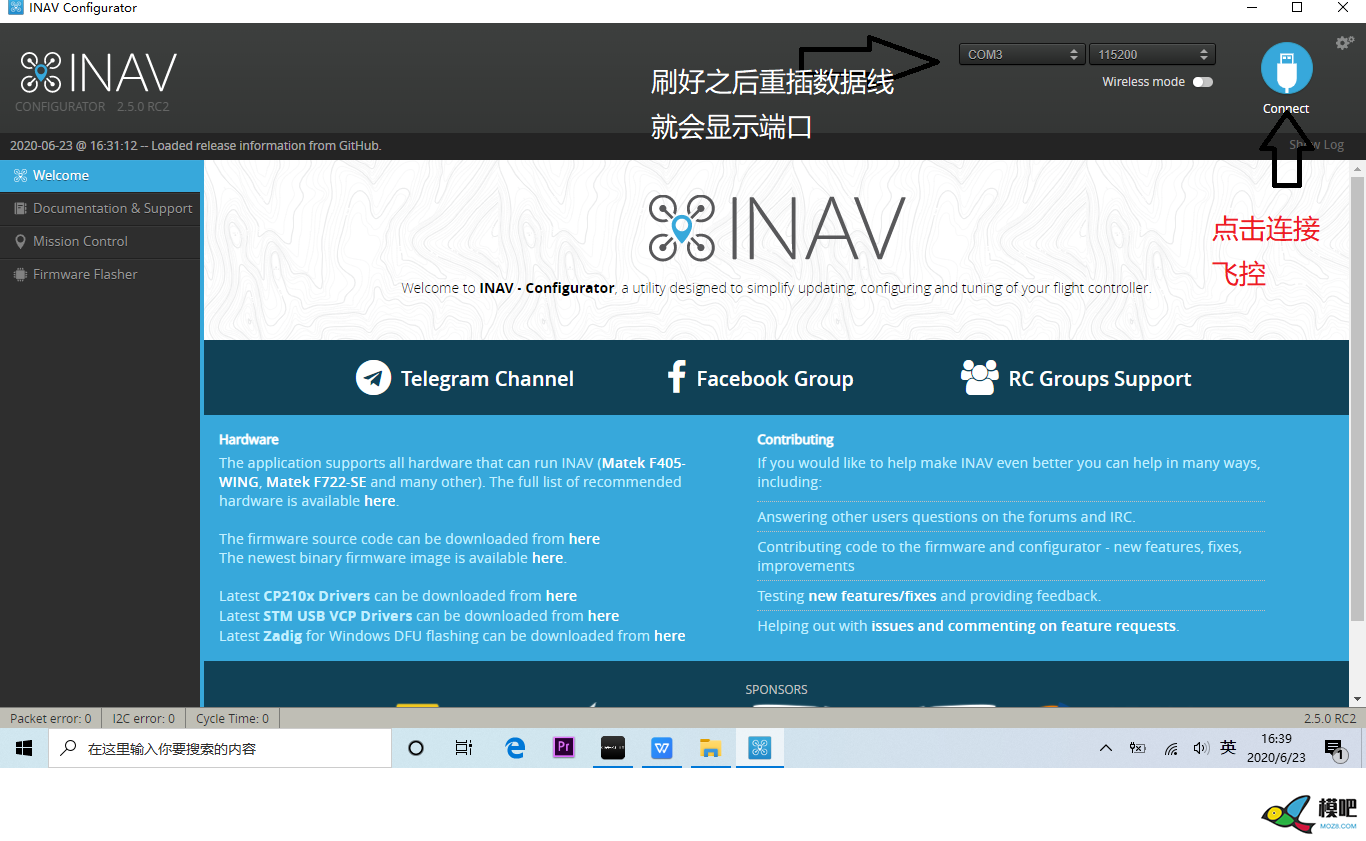Click the Windows taskbar search box
The height and width of the screenshot is (841, 1366).
click(x=220, y=748)
